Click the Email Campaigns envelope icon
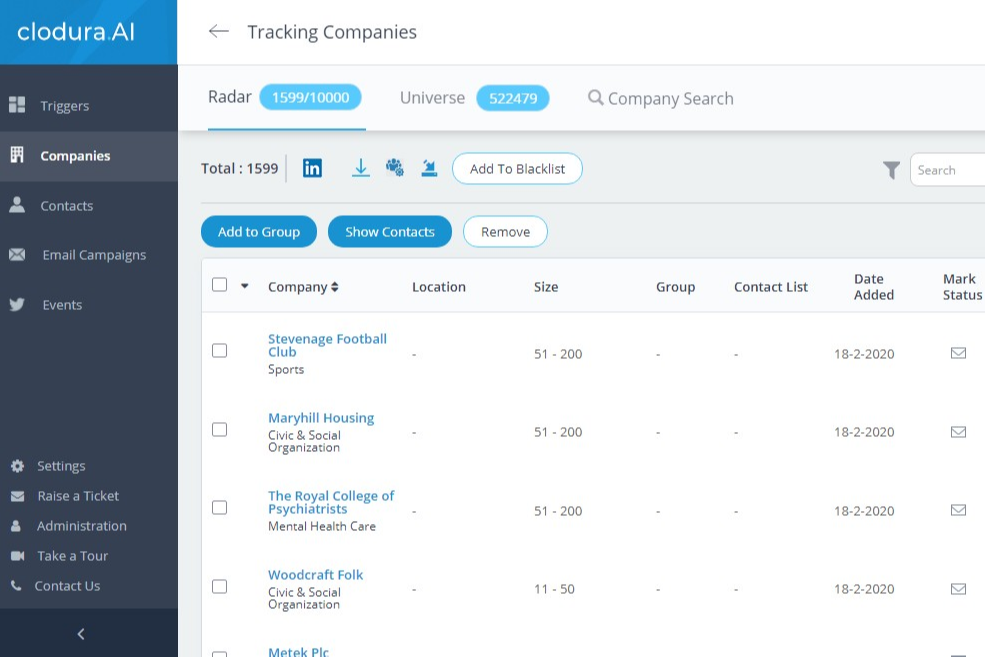The height and width of the screenshot is (657, 985). click(x=17, y=254)
